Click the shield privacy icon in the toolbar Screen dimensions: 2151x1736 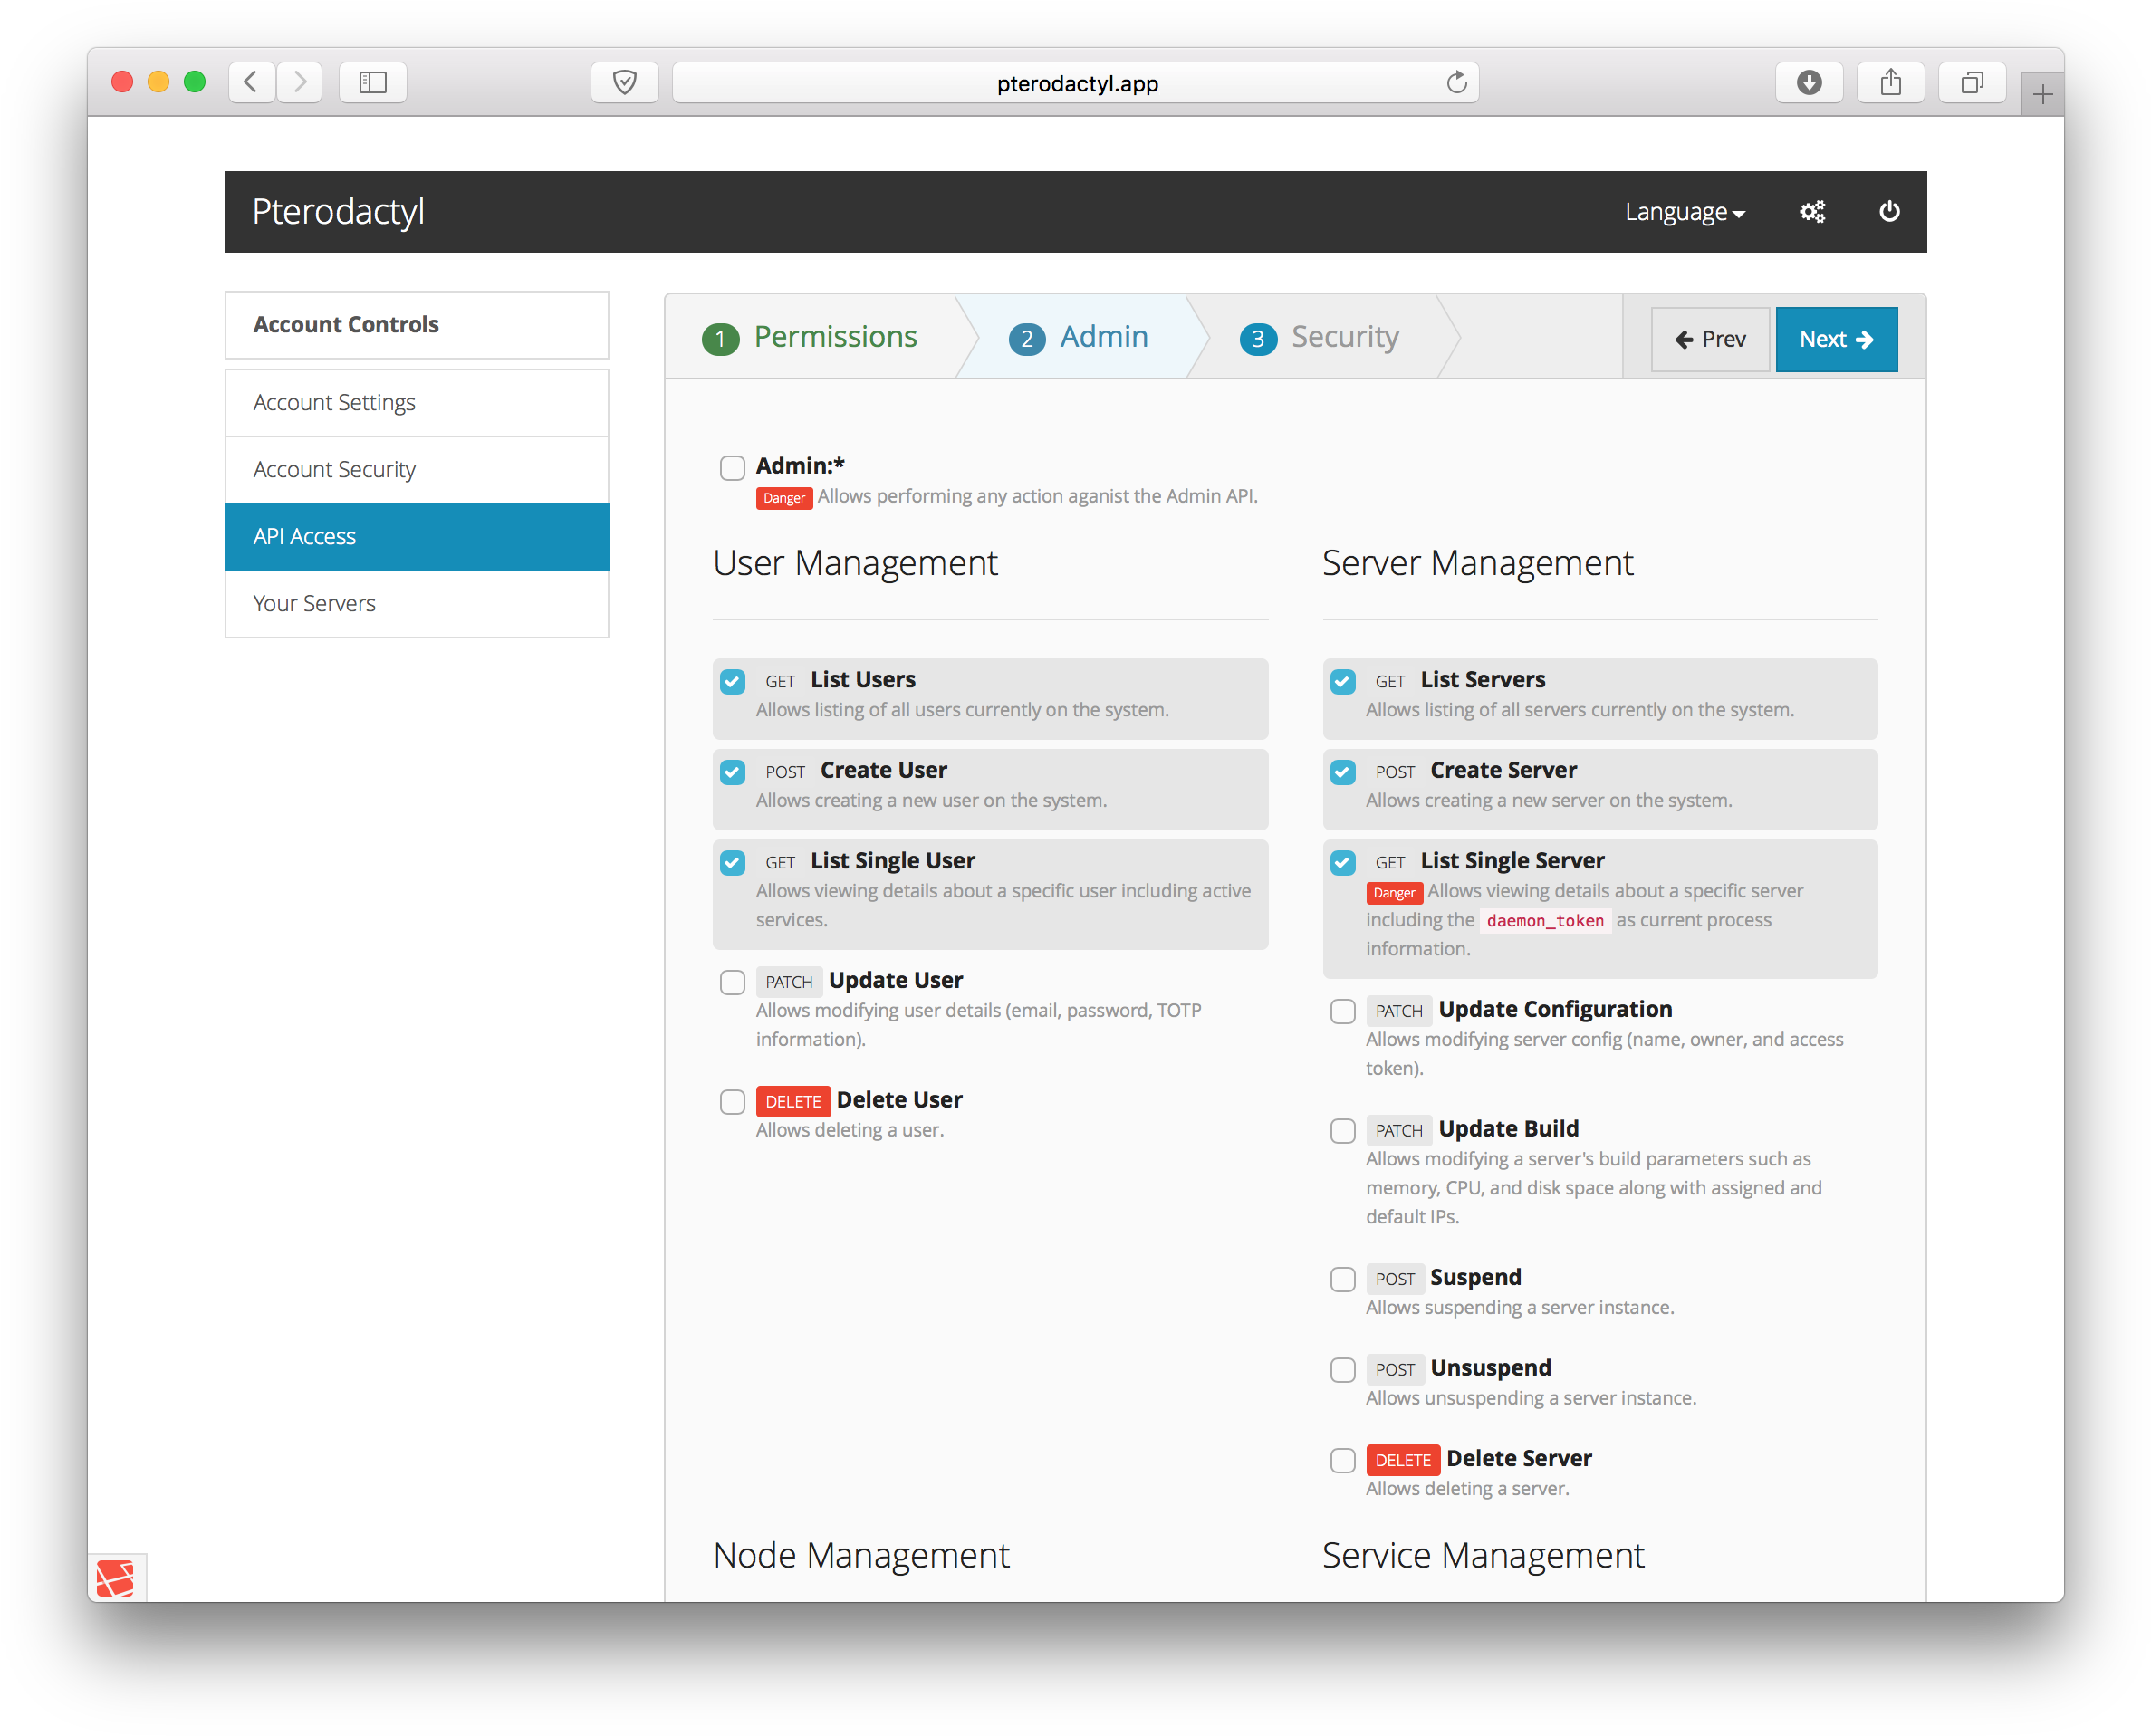tap(624, 83)
